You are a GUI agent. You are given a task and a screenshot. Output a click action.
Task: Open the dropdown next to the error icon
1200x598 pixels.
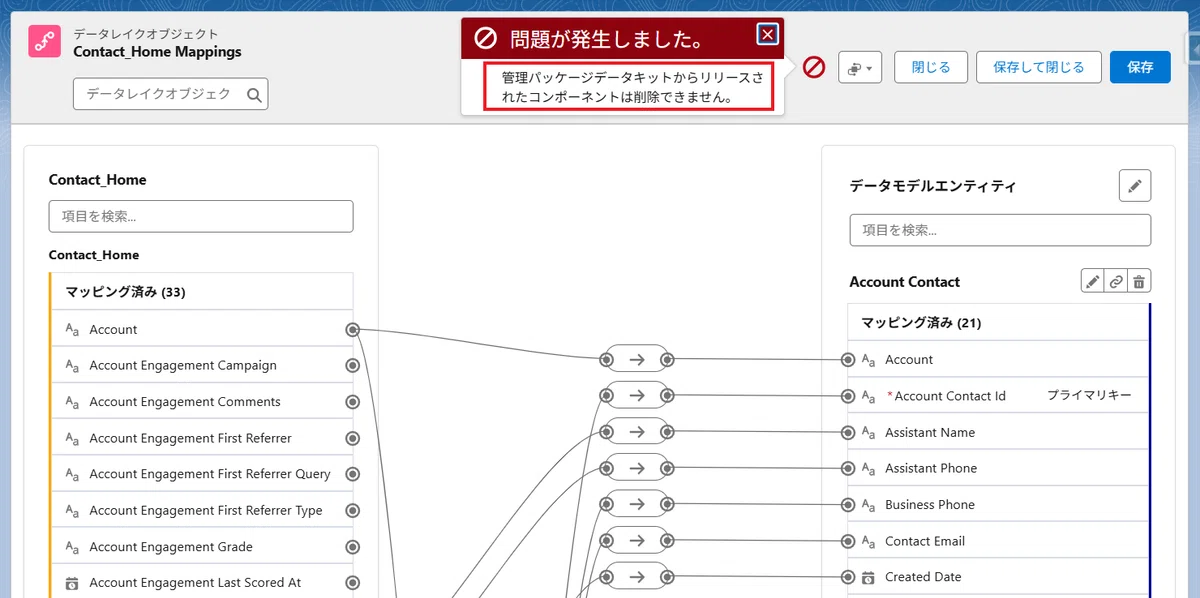[860, 68]
